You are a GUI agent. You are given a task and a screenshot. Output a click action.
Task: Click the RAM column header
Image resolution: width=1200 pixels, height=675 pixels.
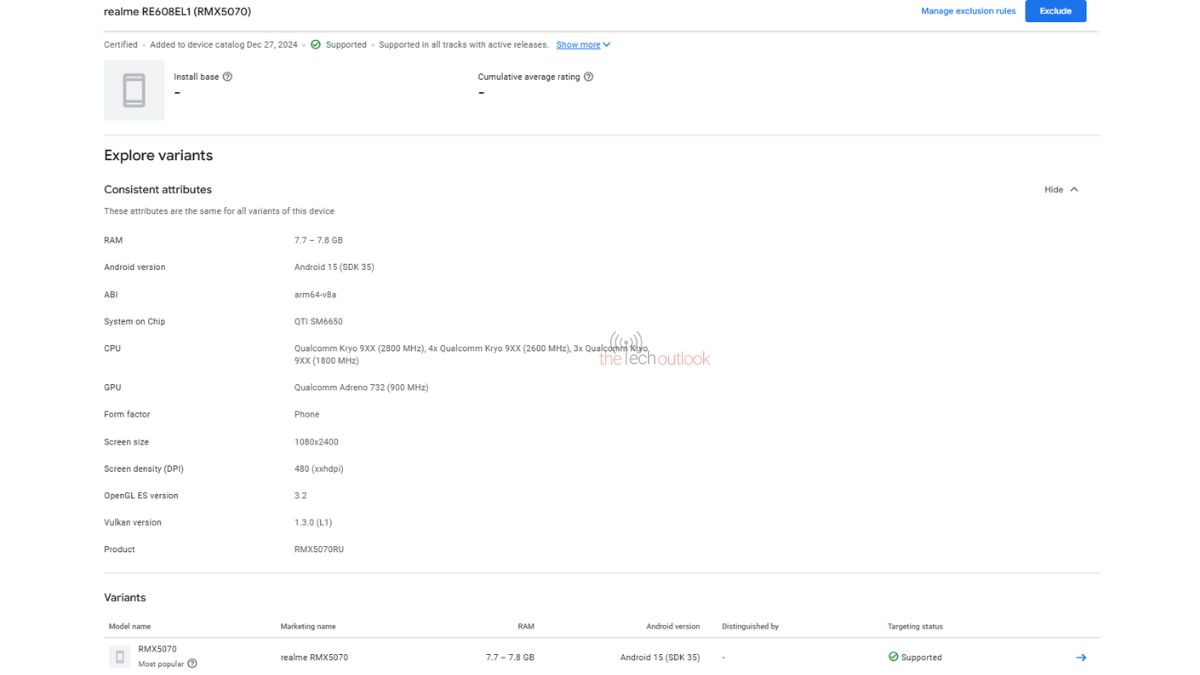[526, 625]
